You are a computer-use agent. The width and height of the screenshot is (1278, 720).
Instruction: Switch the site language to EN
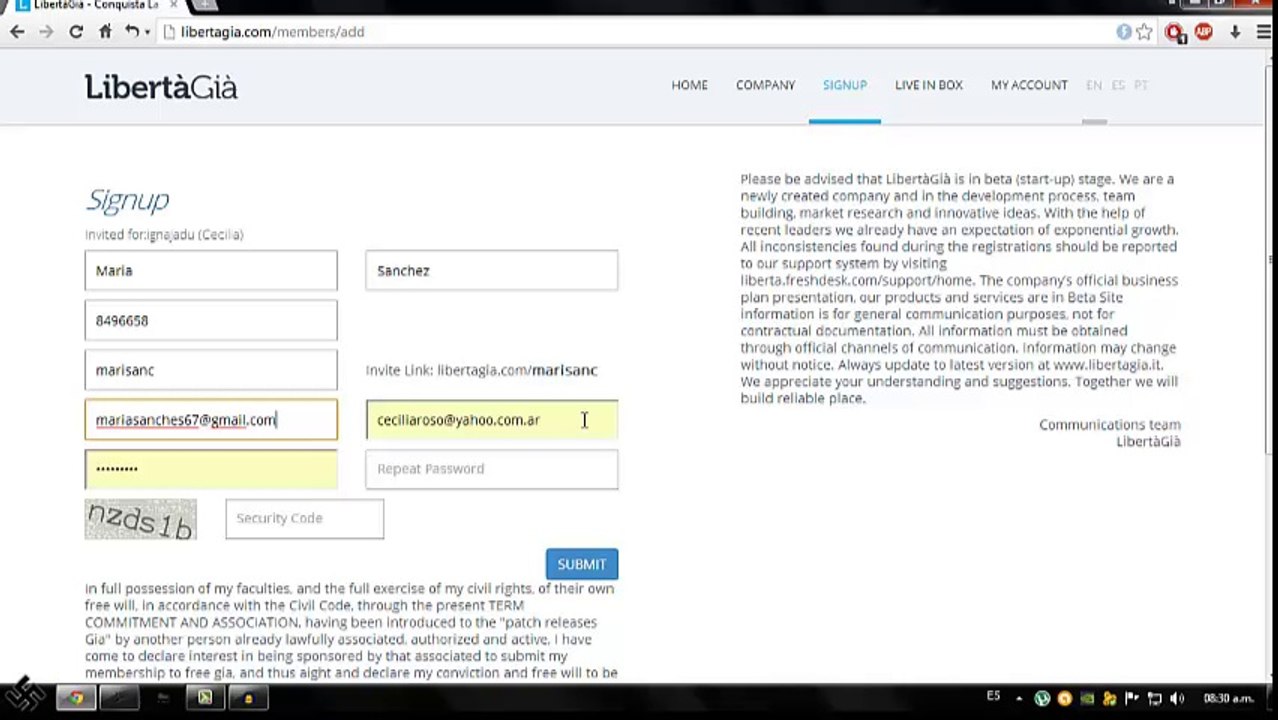pos(1094,85)
